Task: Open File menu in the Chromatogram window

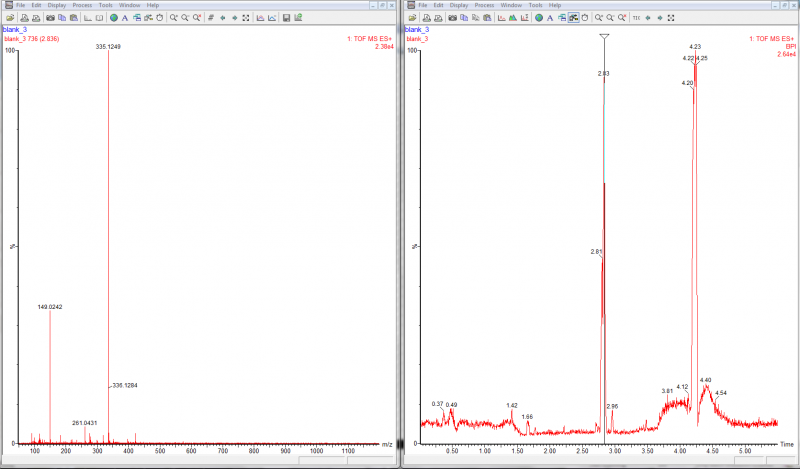Action: (423, 5)
